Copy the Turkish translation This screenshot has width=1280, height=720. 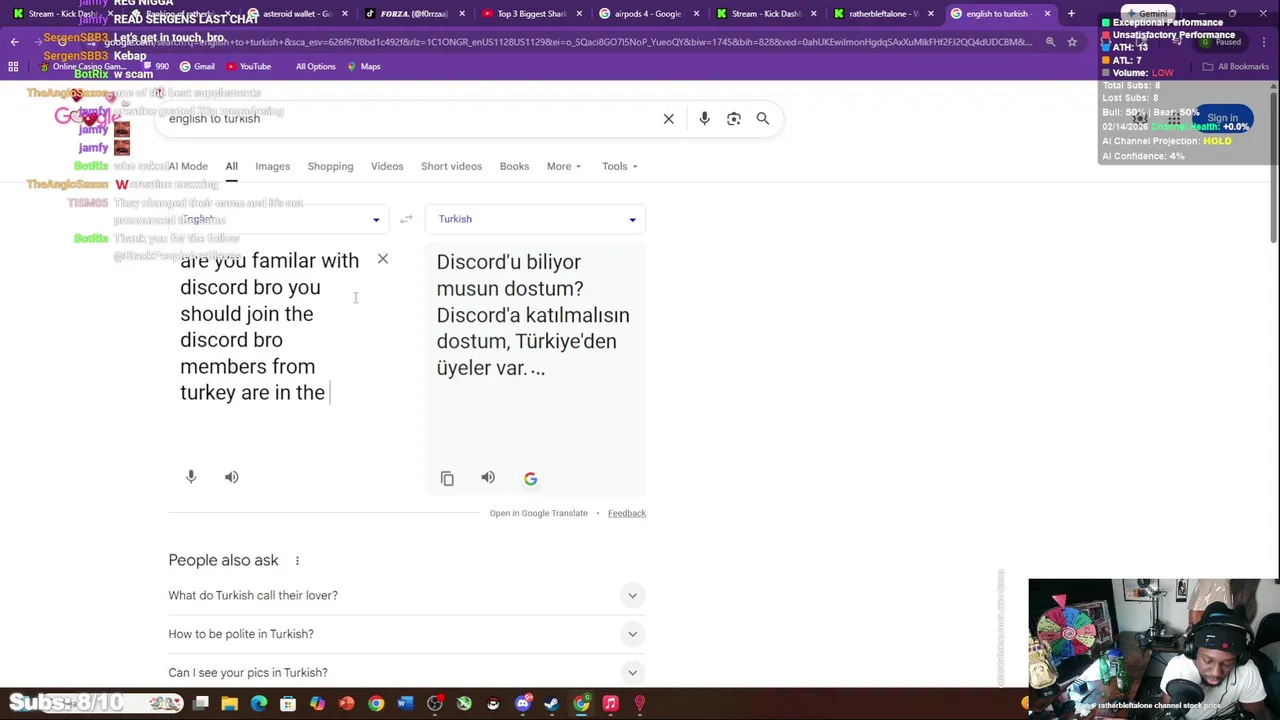tap(447, 478)
